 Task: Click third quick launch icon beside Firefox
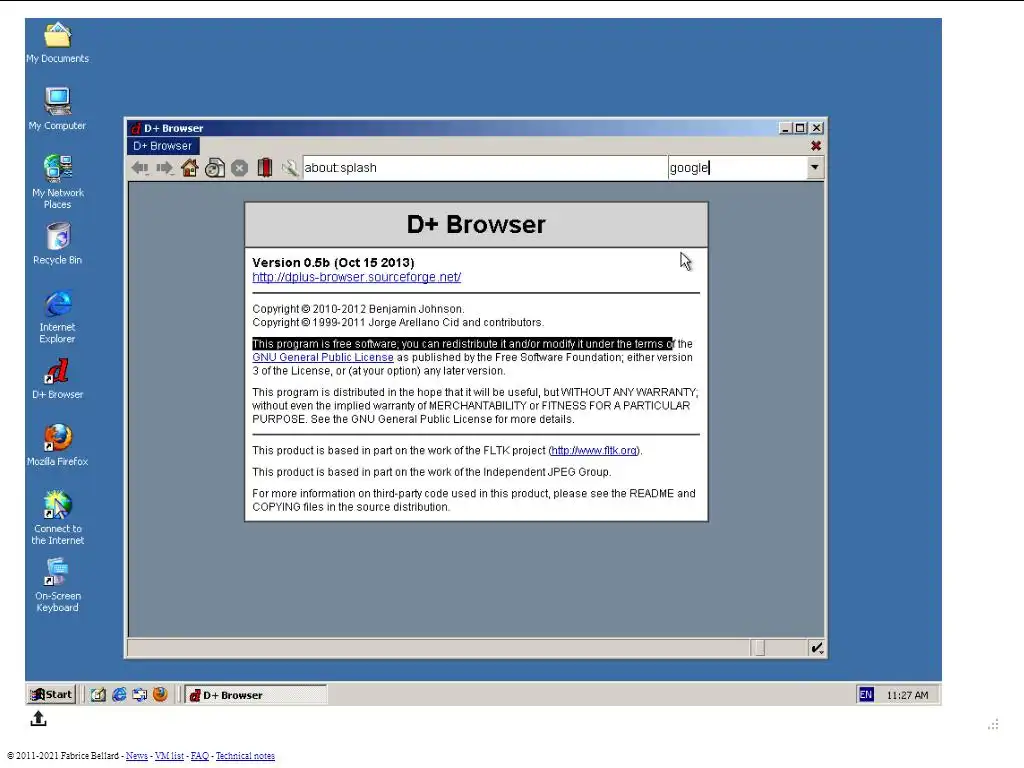point(139,695)
